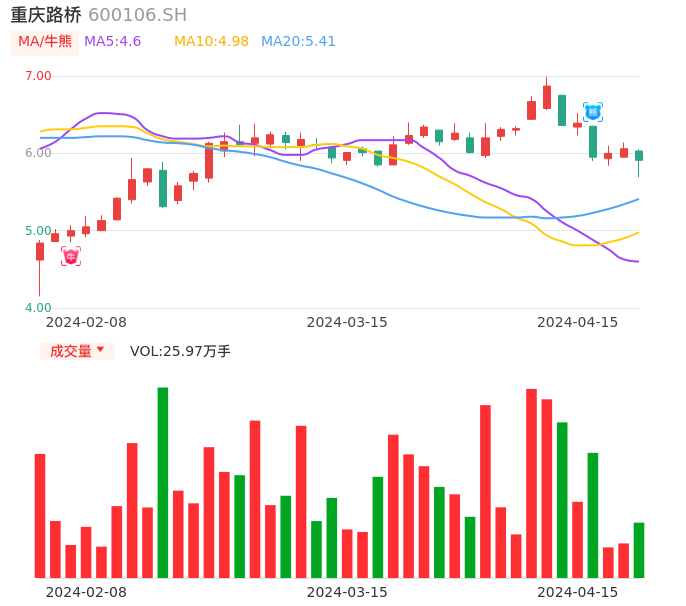Click the MA20:5.41 legend label
Image resolution: width=686 pixels, height=606 pixels.
pyautogui.click(x=298, y=42)
